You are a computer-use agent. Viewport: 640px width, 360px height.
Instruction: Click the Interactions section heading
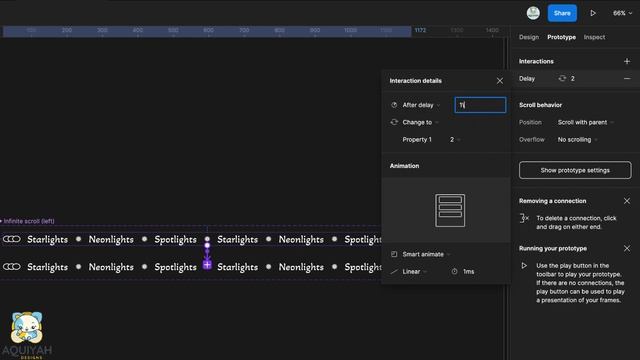coord(536,61)
